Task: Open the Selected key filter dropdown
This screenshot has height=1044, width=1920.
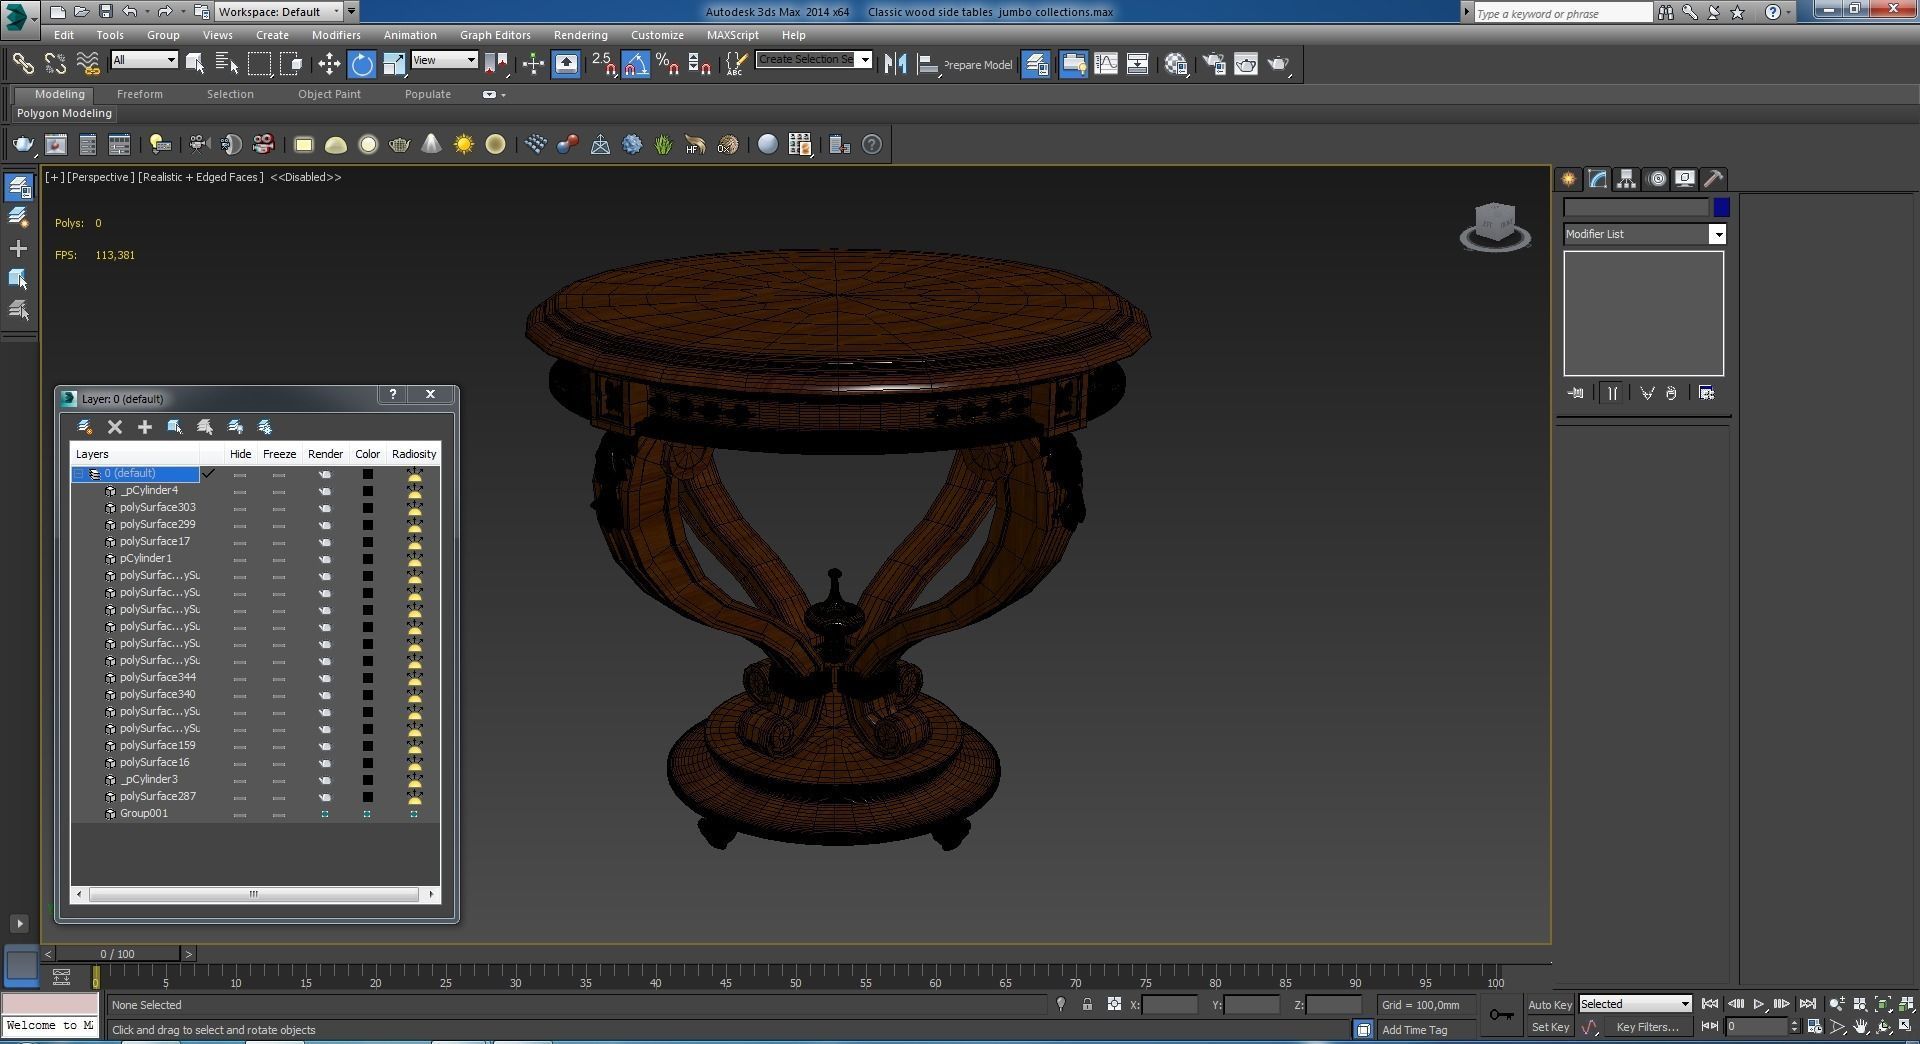Action: 1634,1004
